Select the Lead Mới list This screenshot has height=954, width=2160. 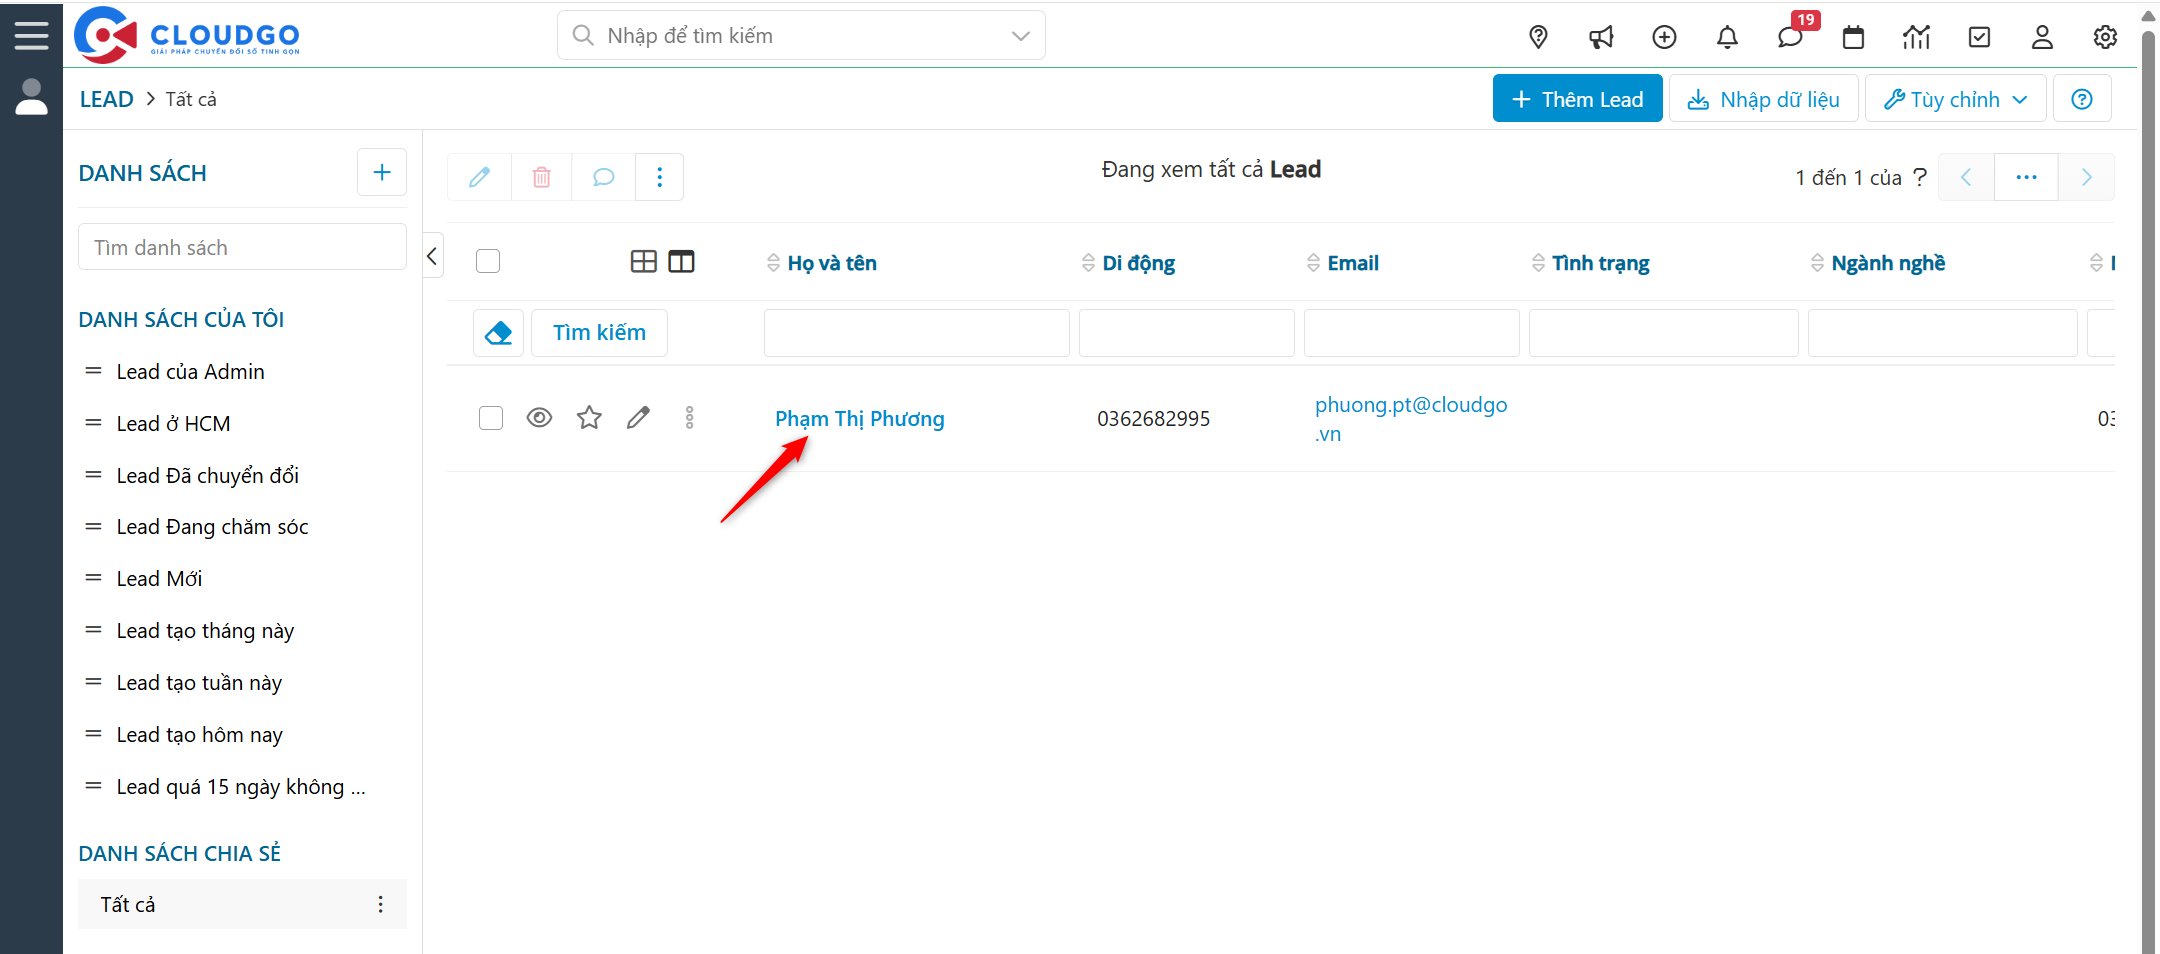[x=159, y=579]
